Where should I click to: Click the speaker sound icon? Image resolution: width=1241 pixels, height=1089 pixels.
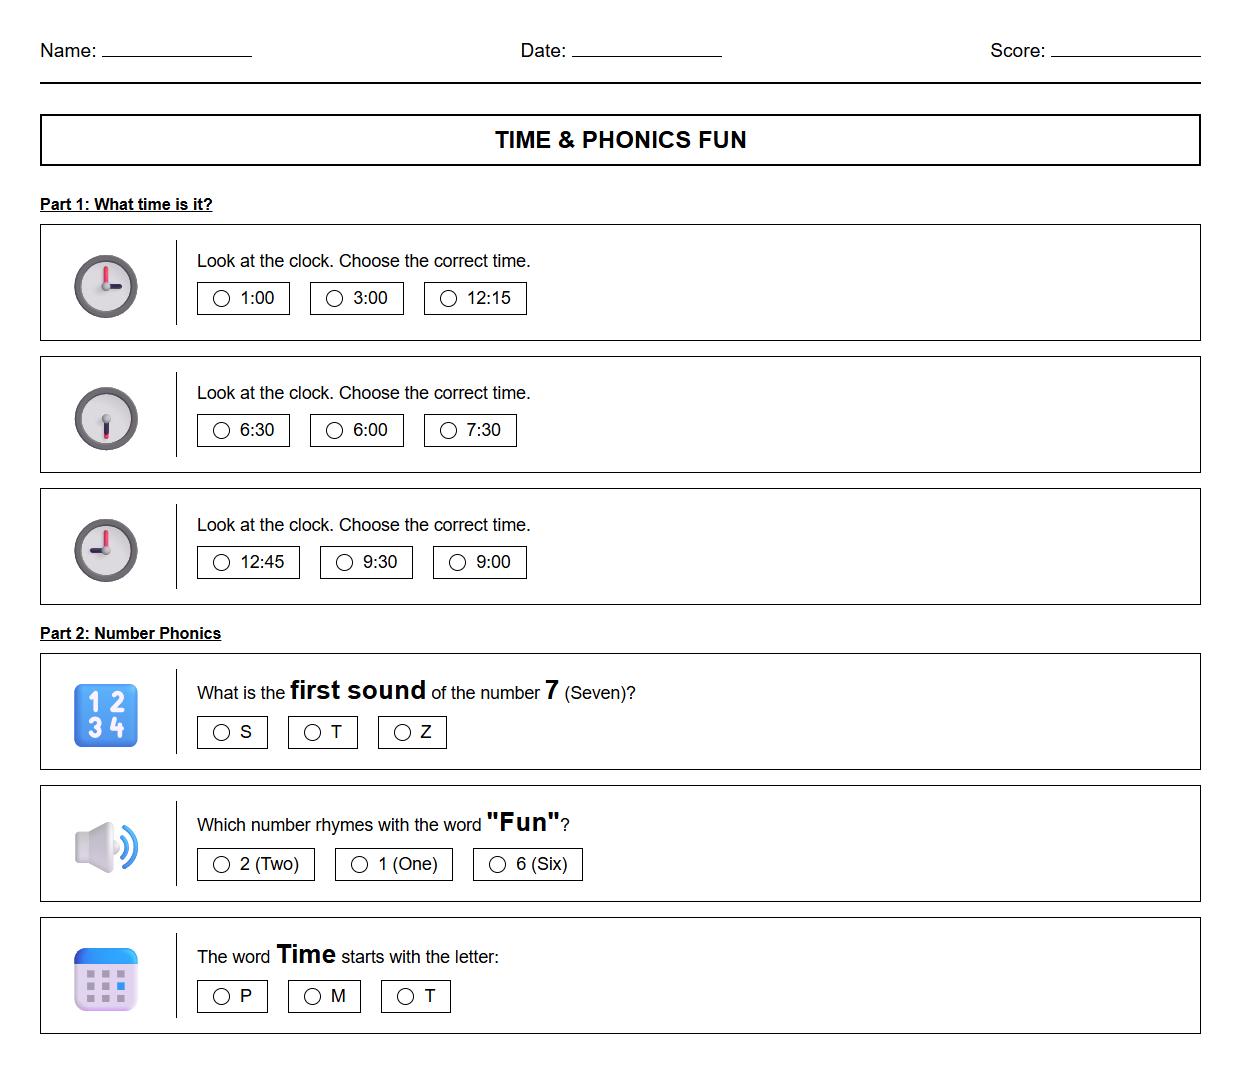coord(106,847)
